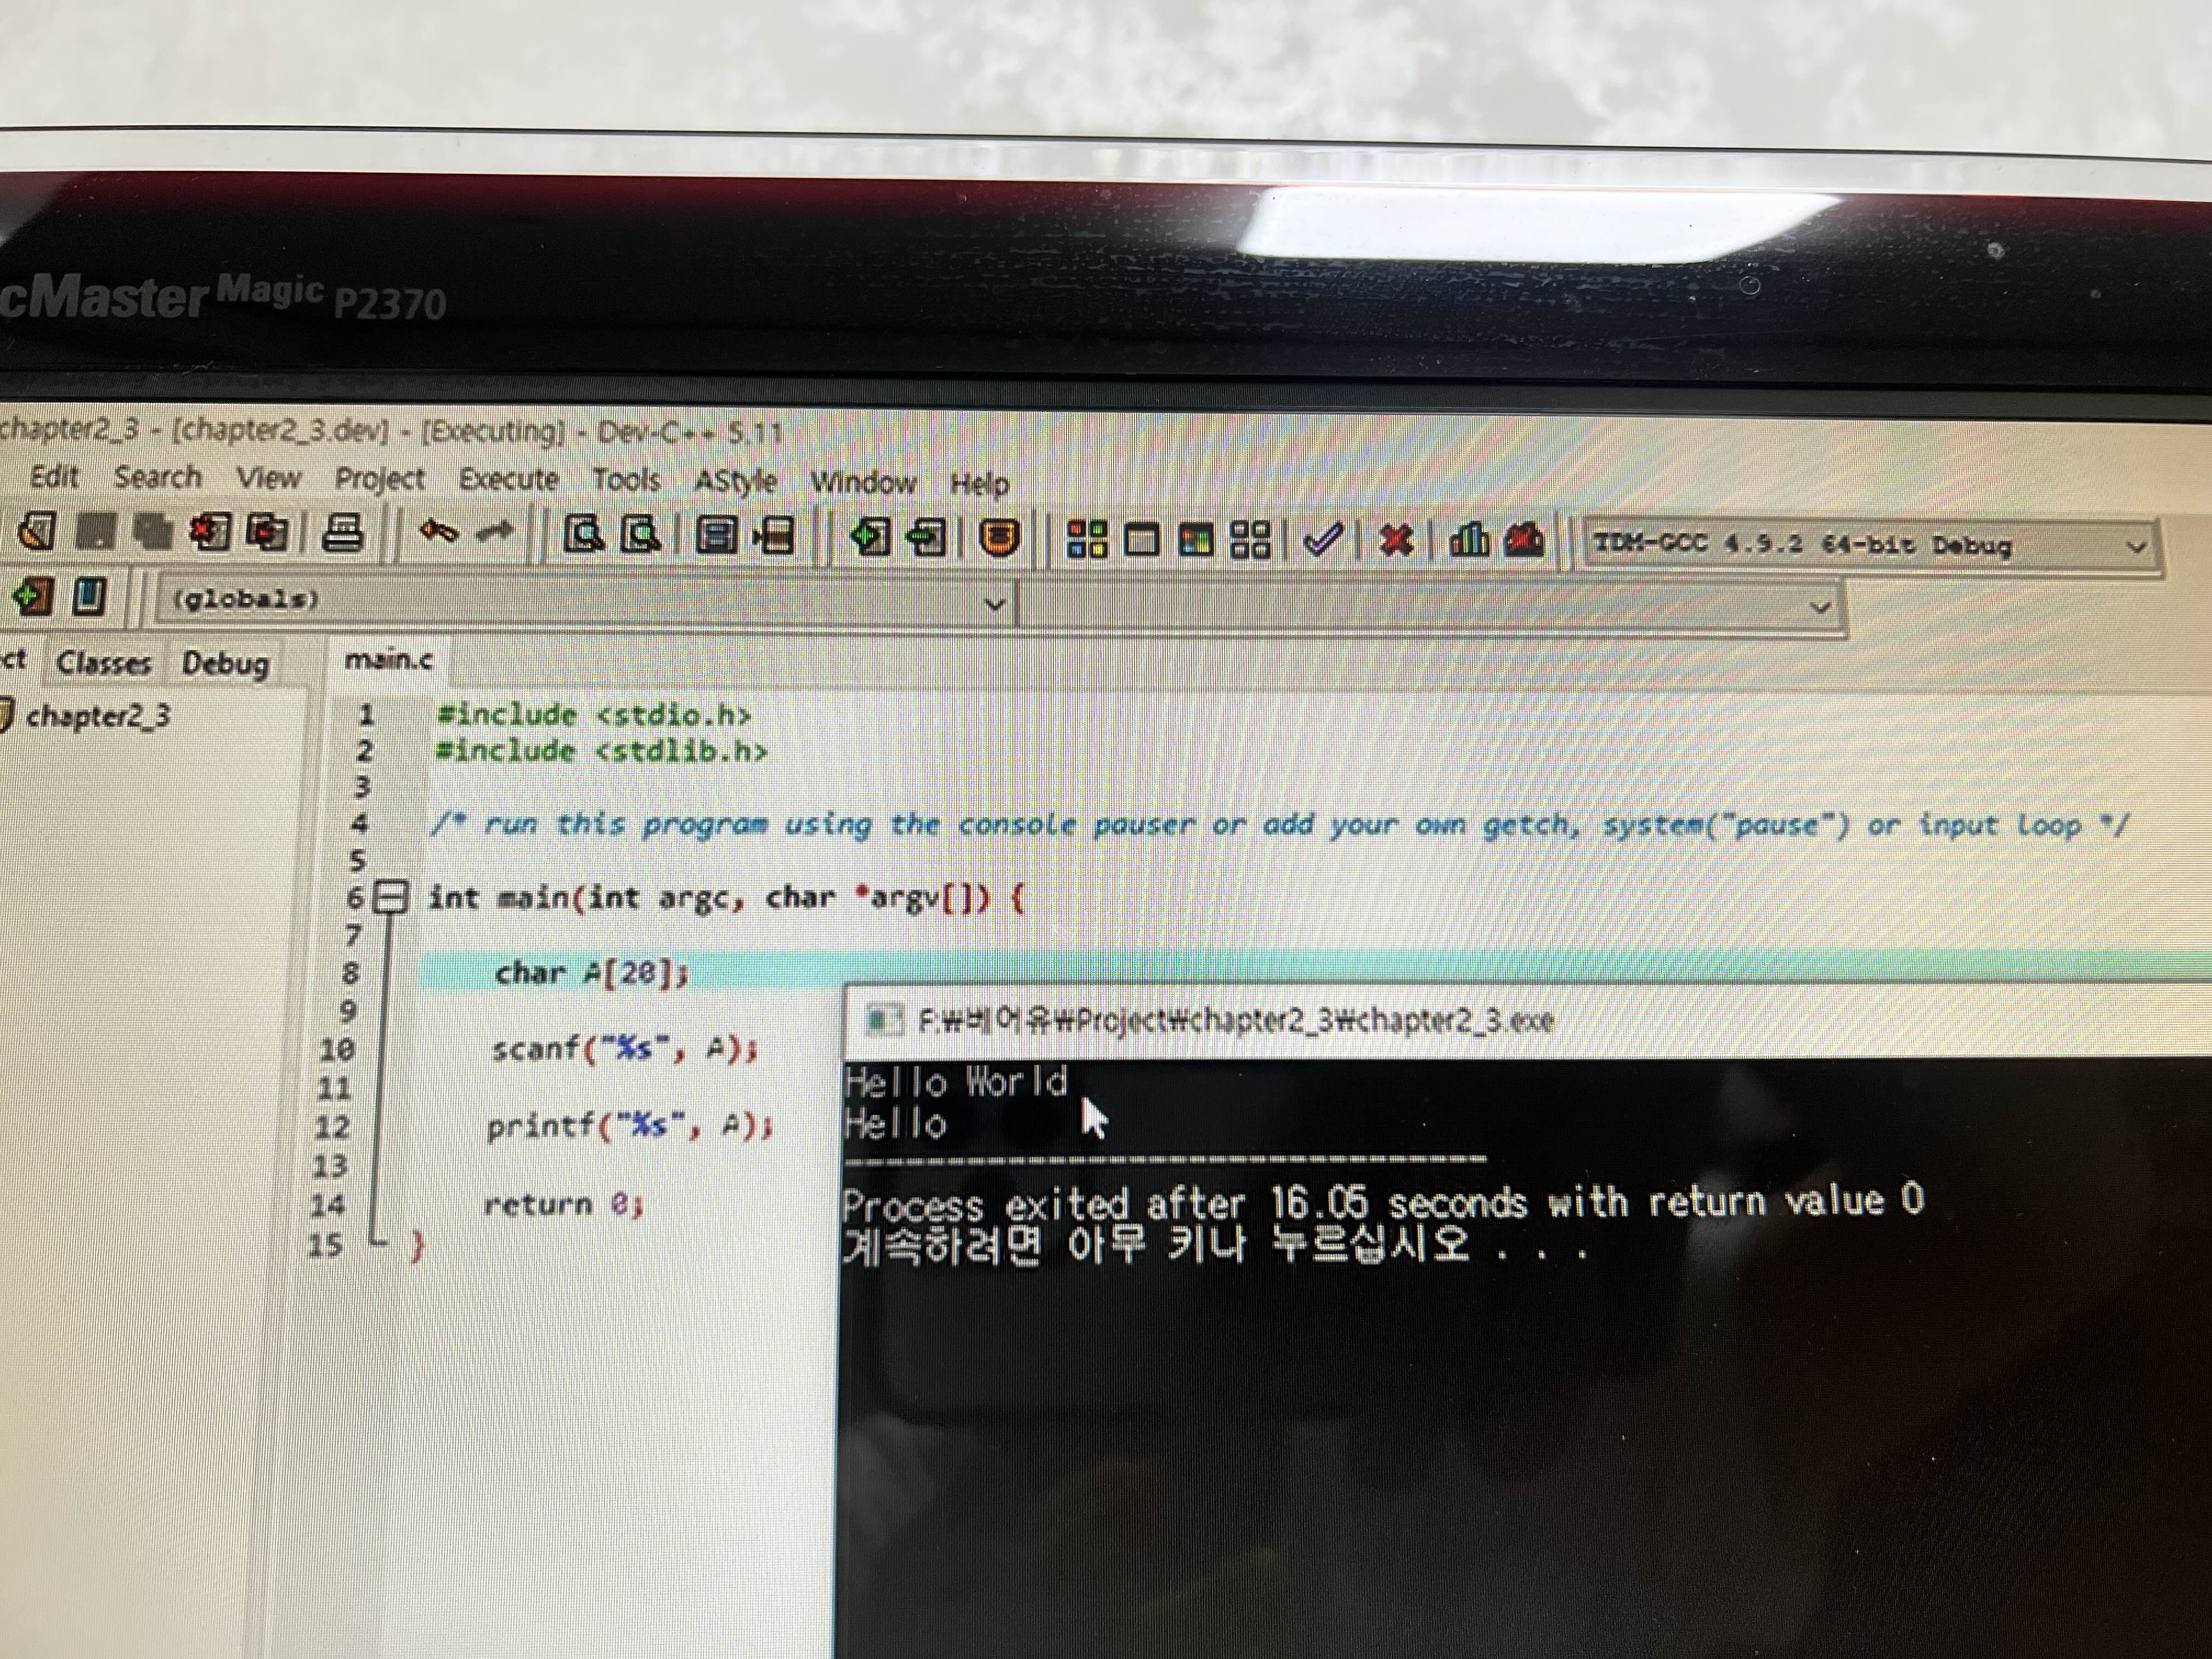The image size is (2212, 1659).
Task: Open the View menu
Action: [x=268, y=478]
